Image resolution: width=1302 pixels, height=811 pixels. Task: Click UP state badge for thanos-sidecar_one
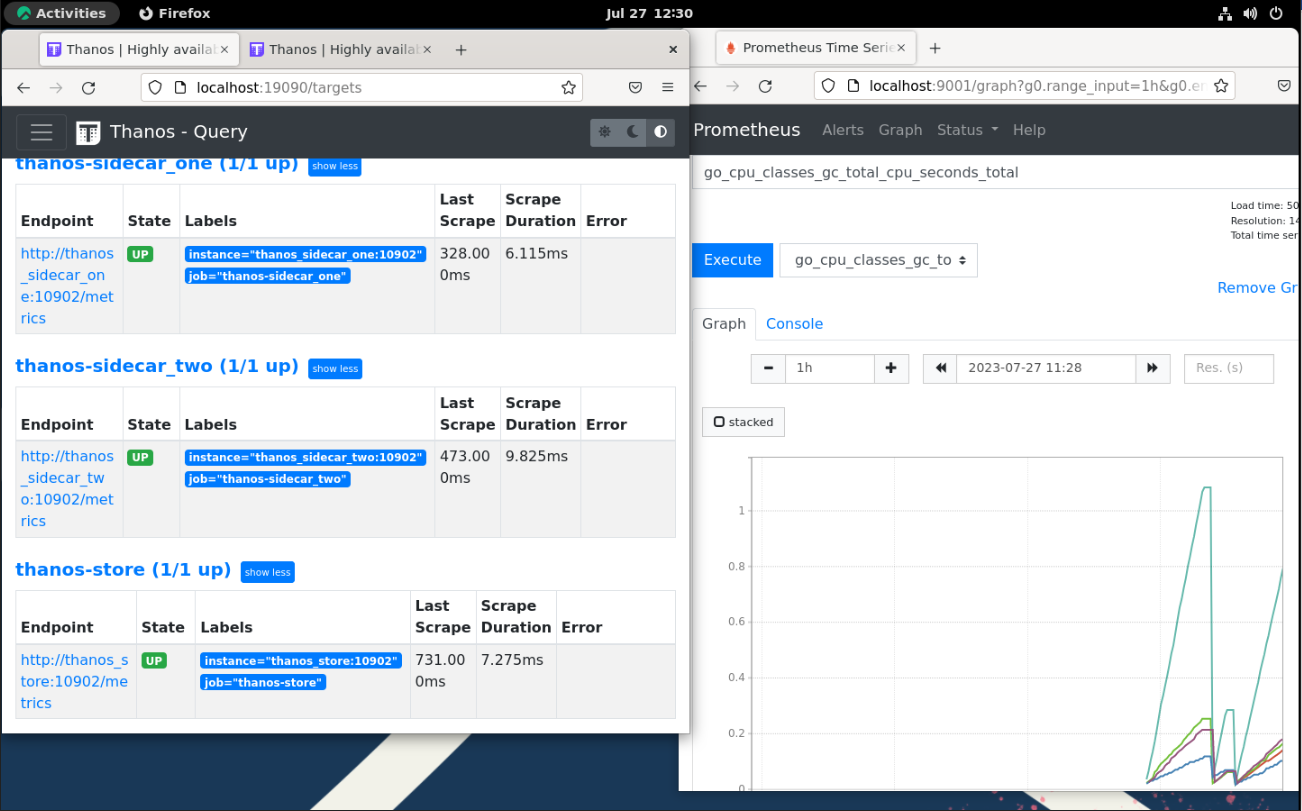140,254
